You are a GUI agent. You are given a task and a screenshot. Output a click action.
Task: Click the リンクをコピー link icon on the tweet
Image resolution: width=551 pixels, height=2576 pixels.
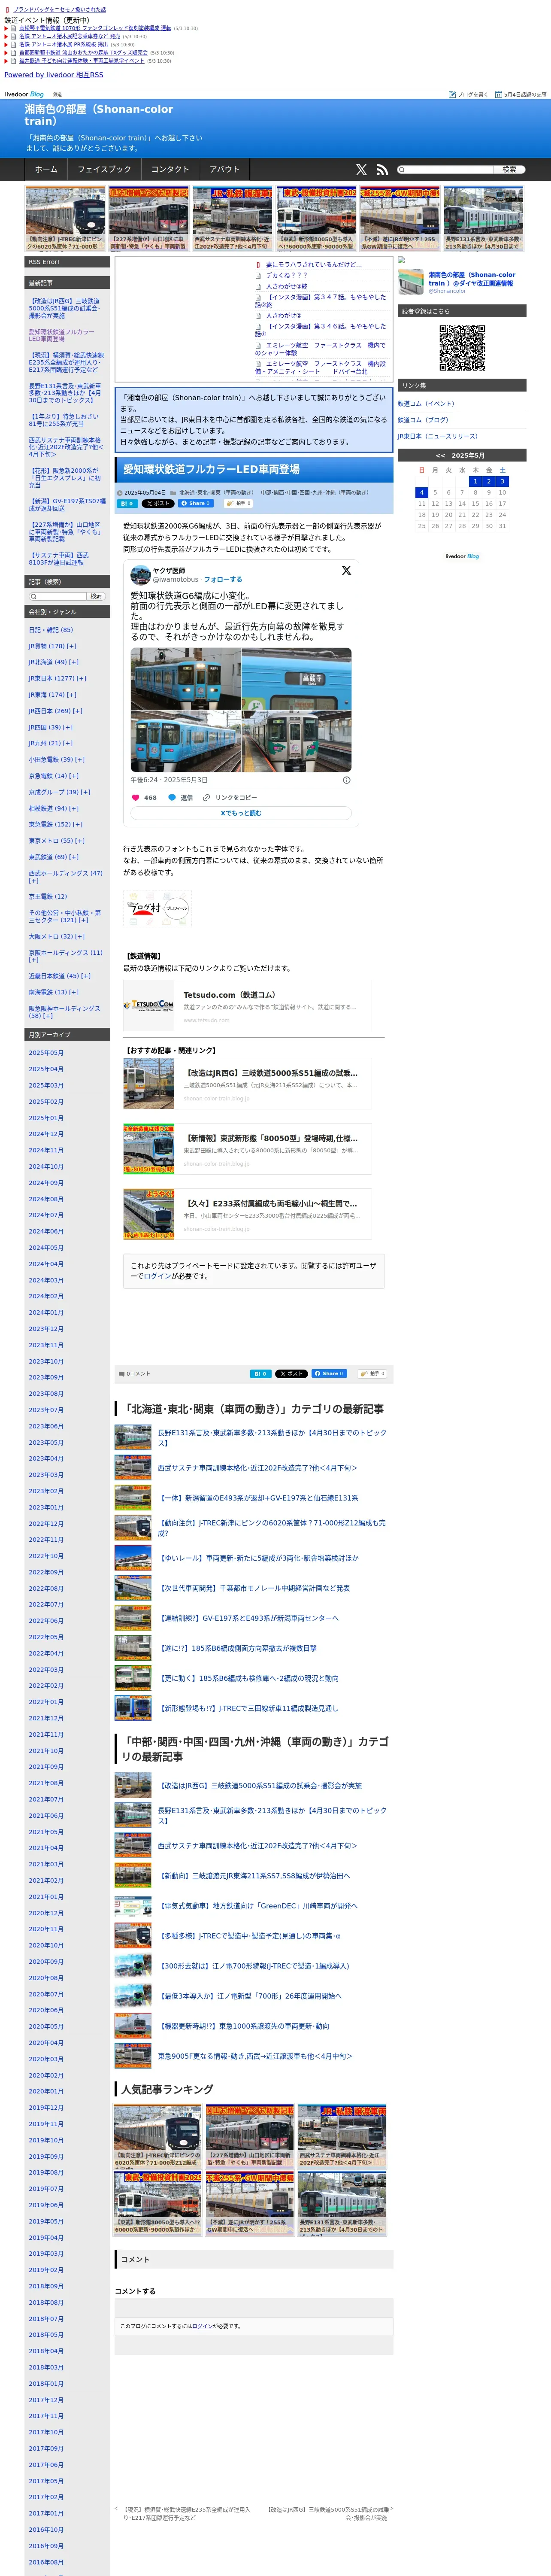tap(206, 798)
